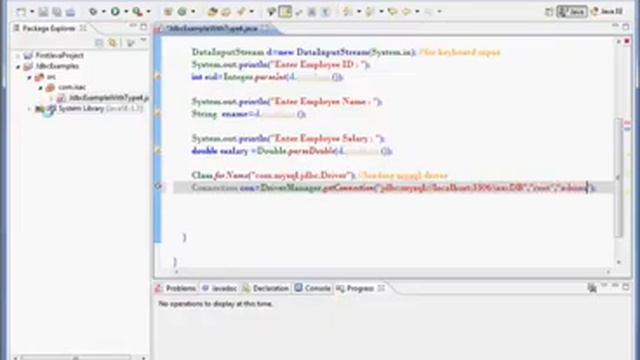Screen dimensions: 640x360
Task: Click Remove All Finished Operations icon
Action: pyautogui.click(x=592, y=288)
